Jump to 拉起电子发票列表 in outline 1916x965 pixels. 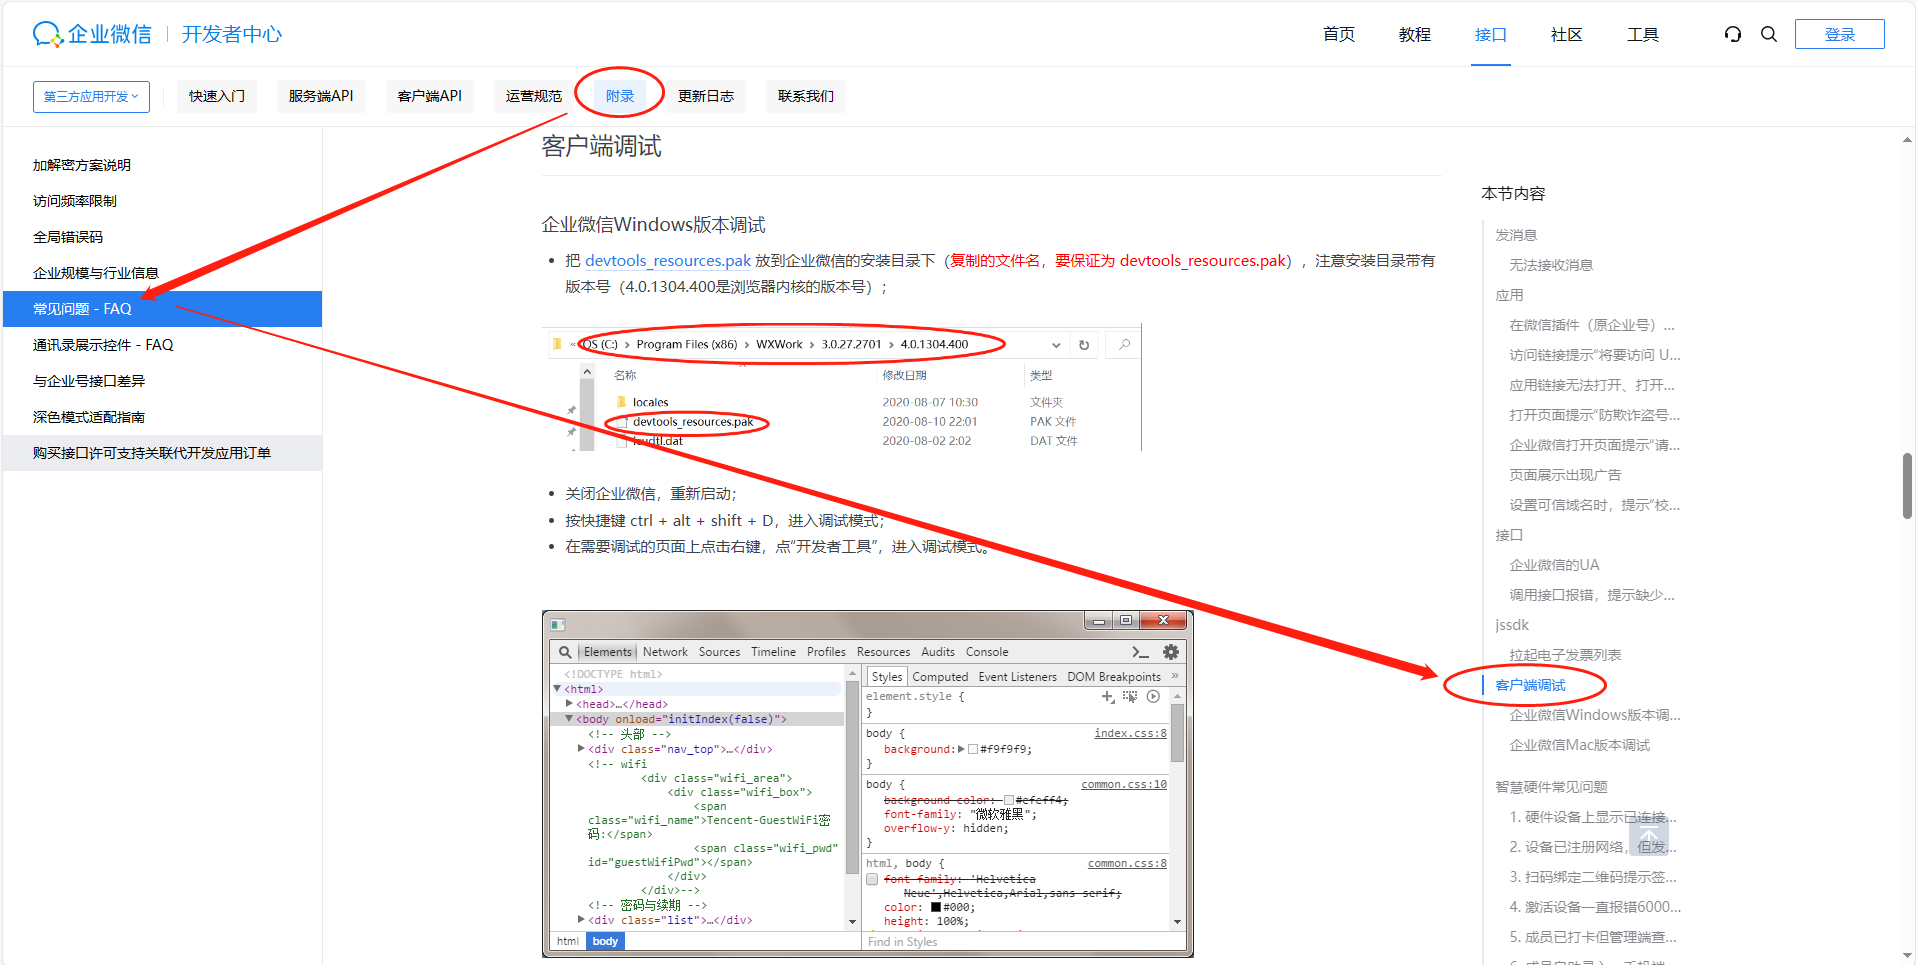1565,655
